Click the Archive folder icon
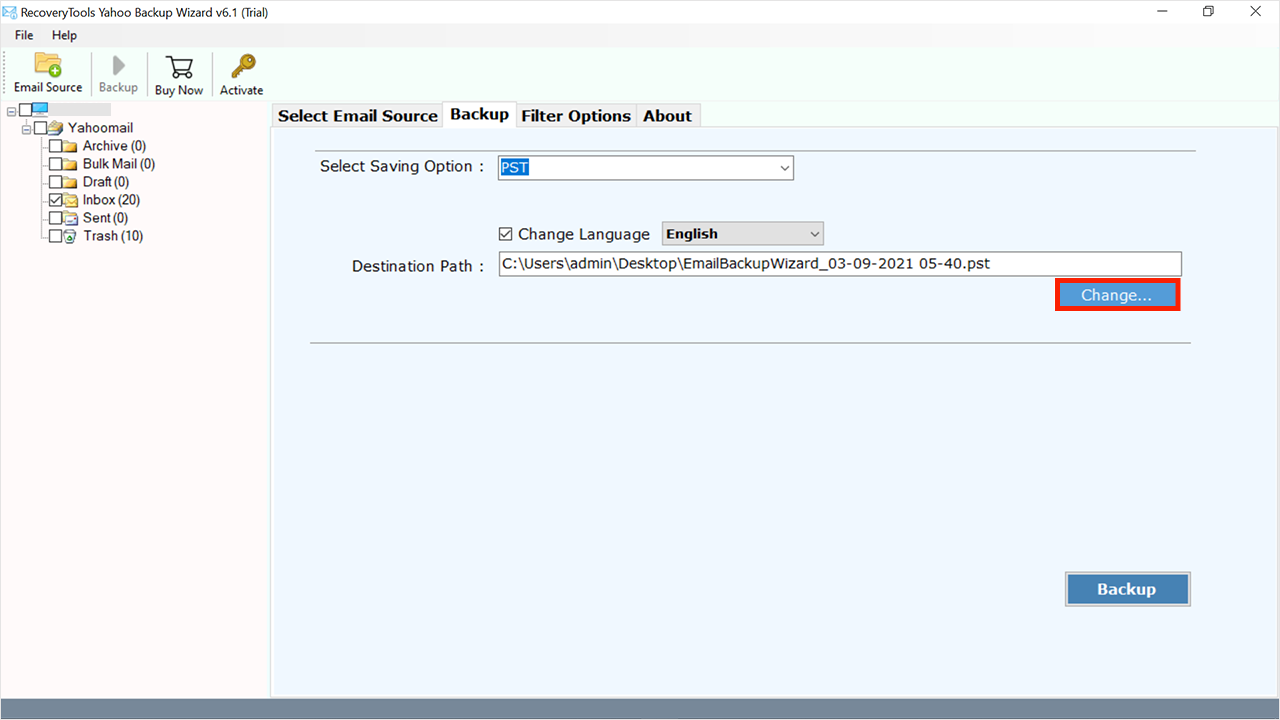This screenshot has height=720, width=1280. (70, 146)
